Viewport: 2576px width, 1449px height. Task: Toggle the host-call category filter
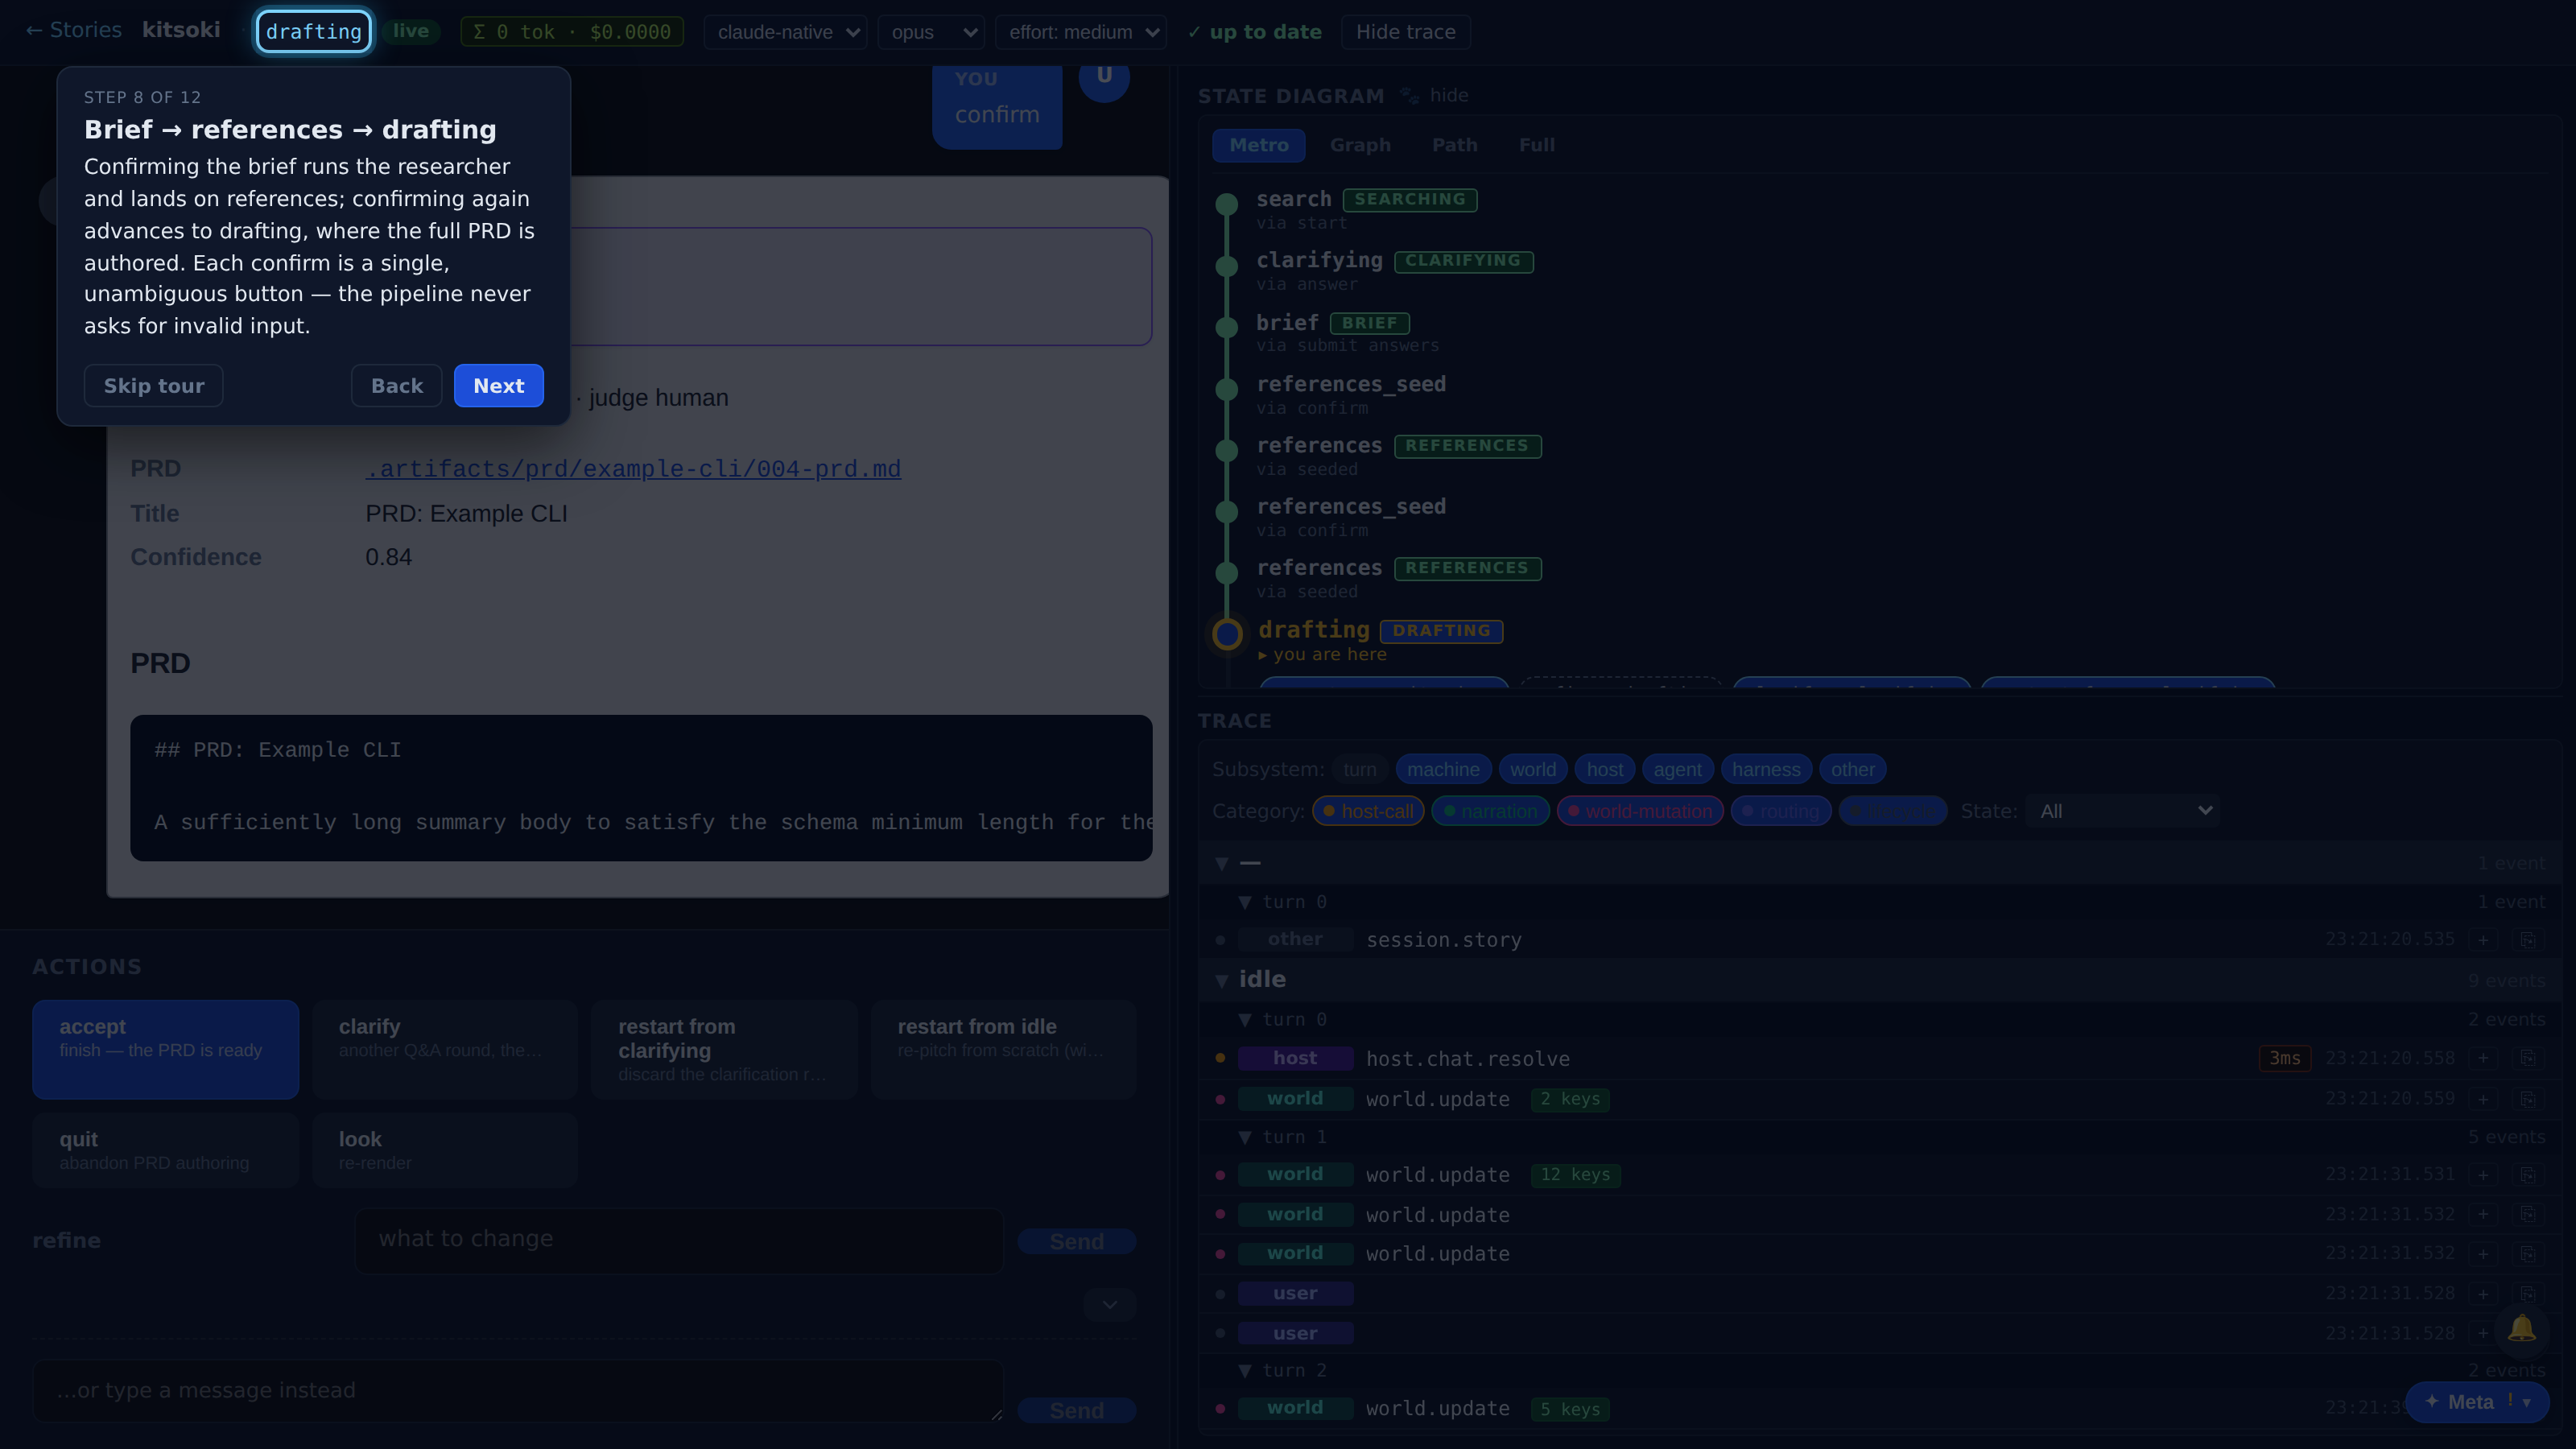tap(1367, 811)
